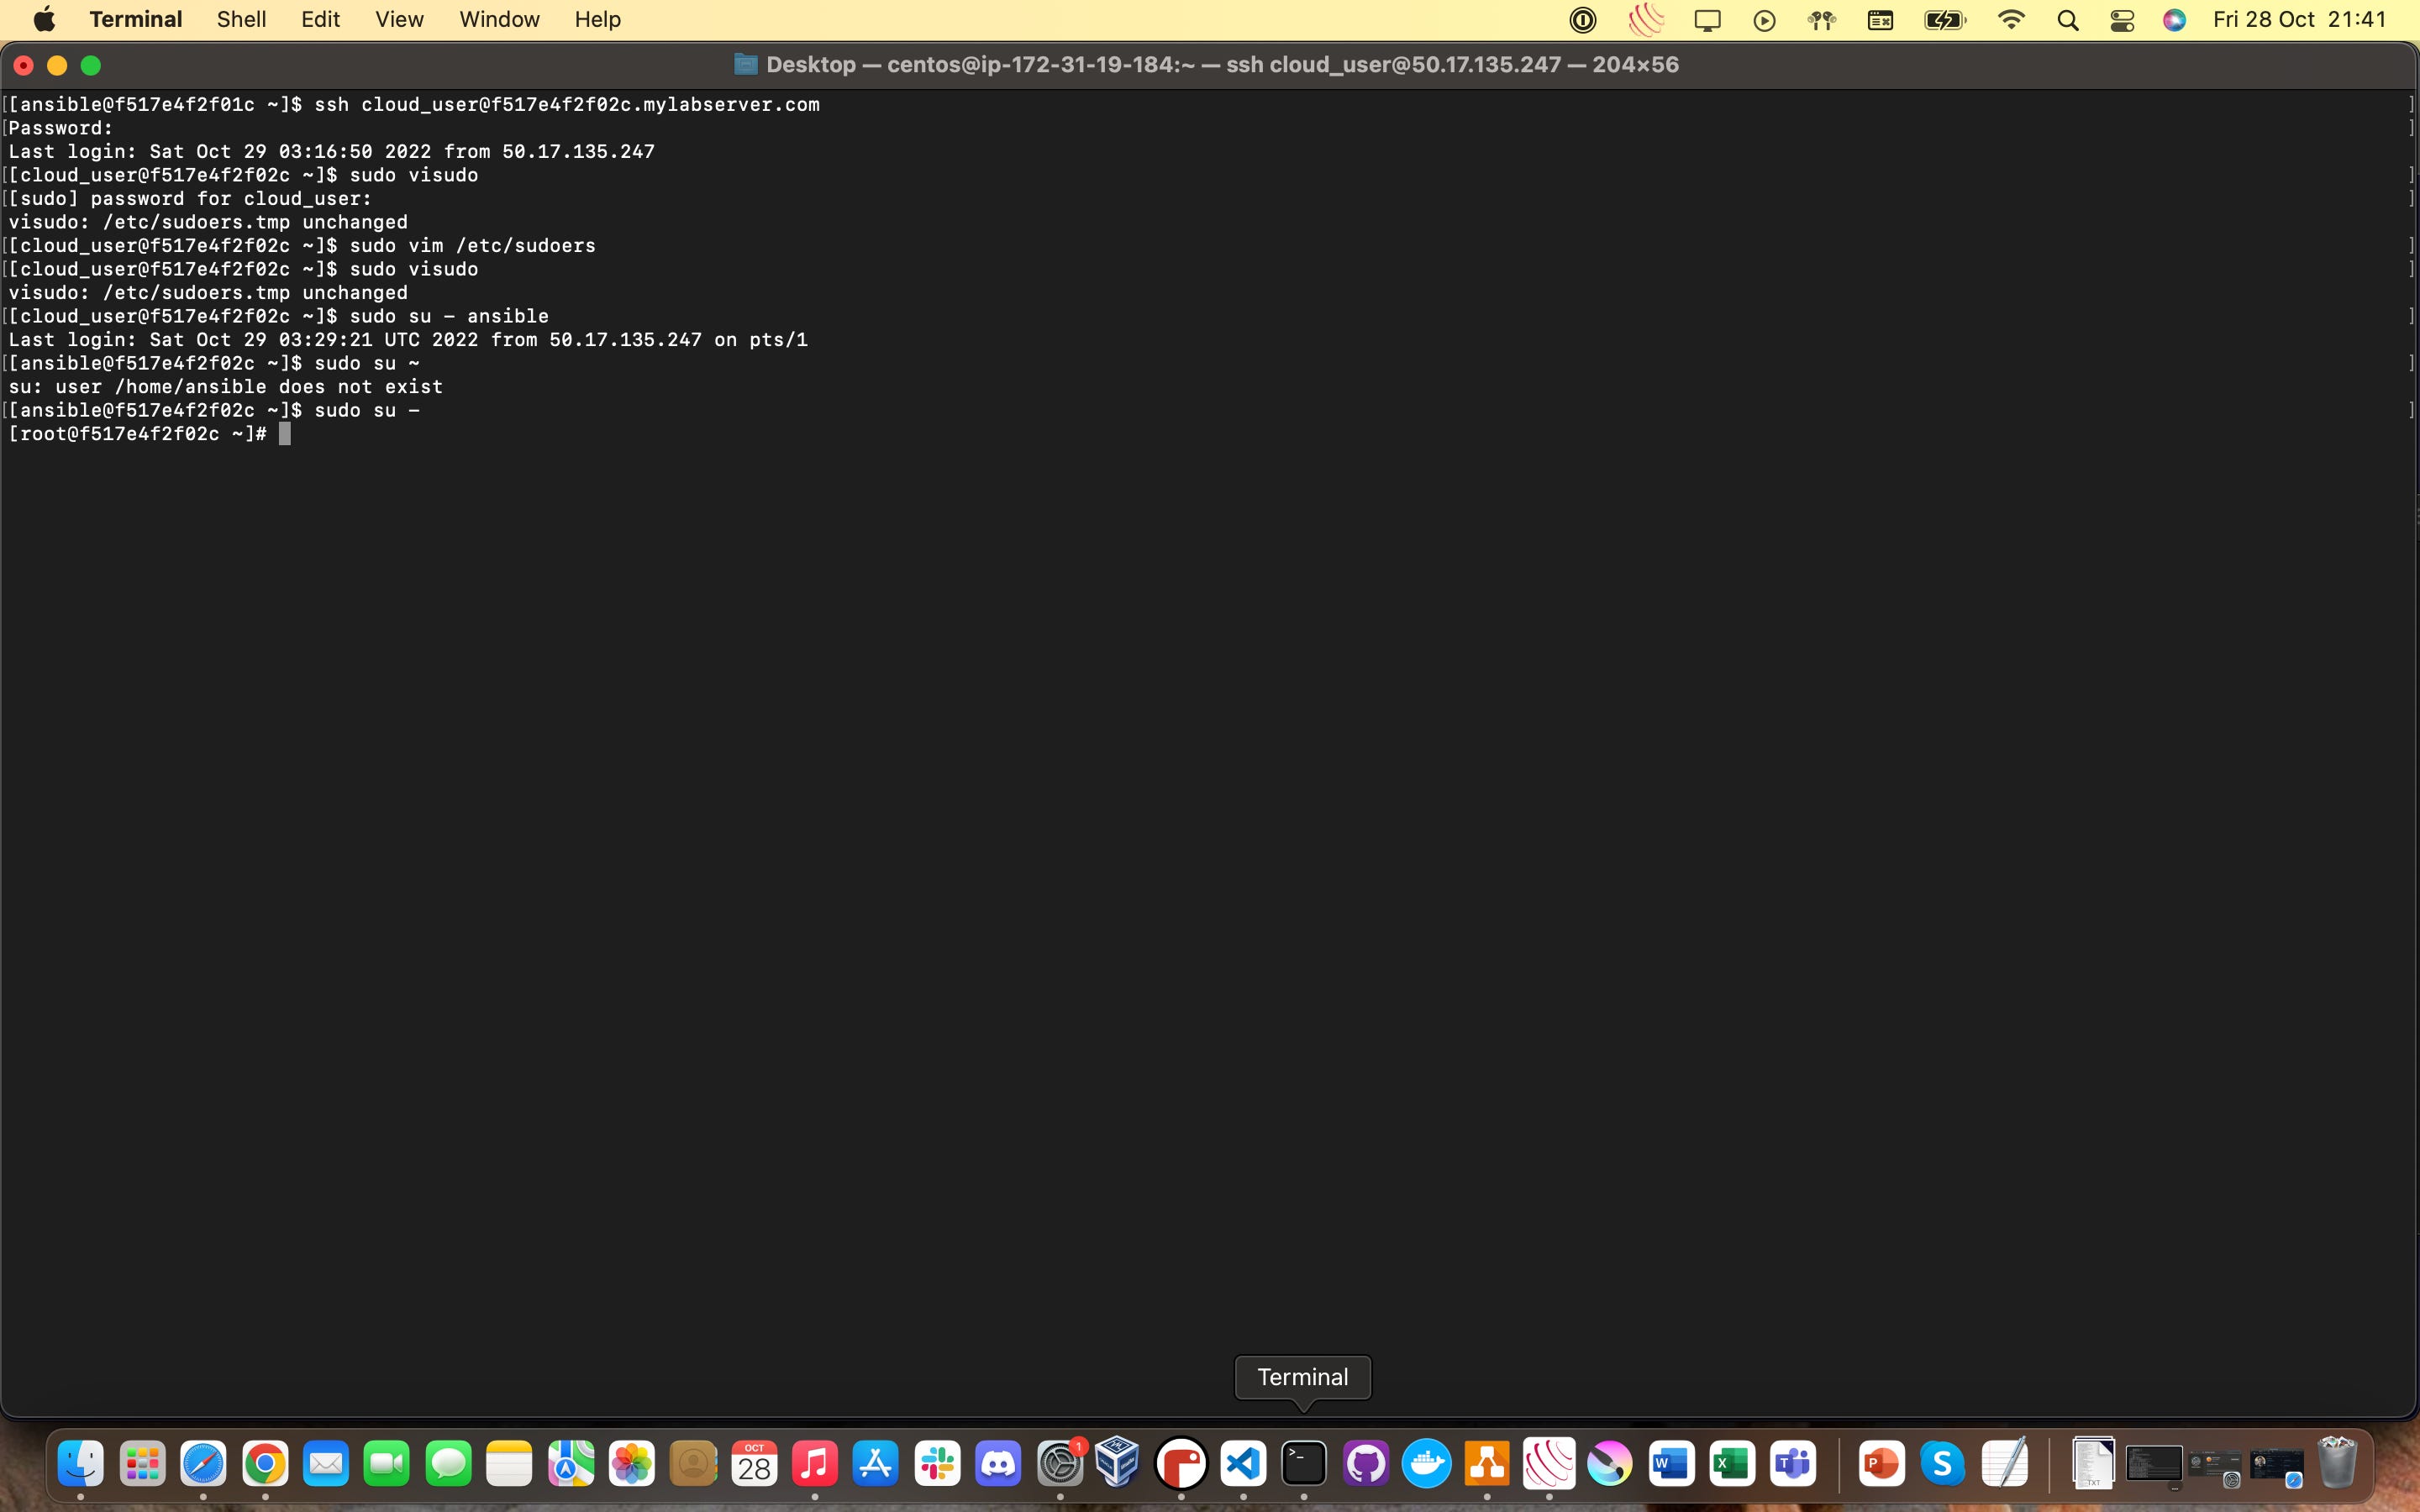The image size is (2420, 1512).
Task: Click the Desktop folder proxy icon in title bar
Action: click(745, 65)
